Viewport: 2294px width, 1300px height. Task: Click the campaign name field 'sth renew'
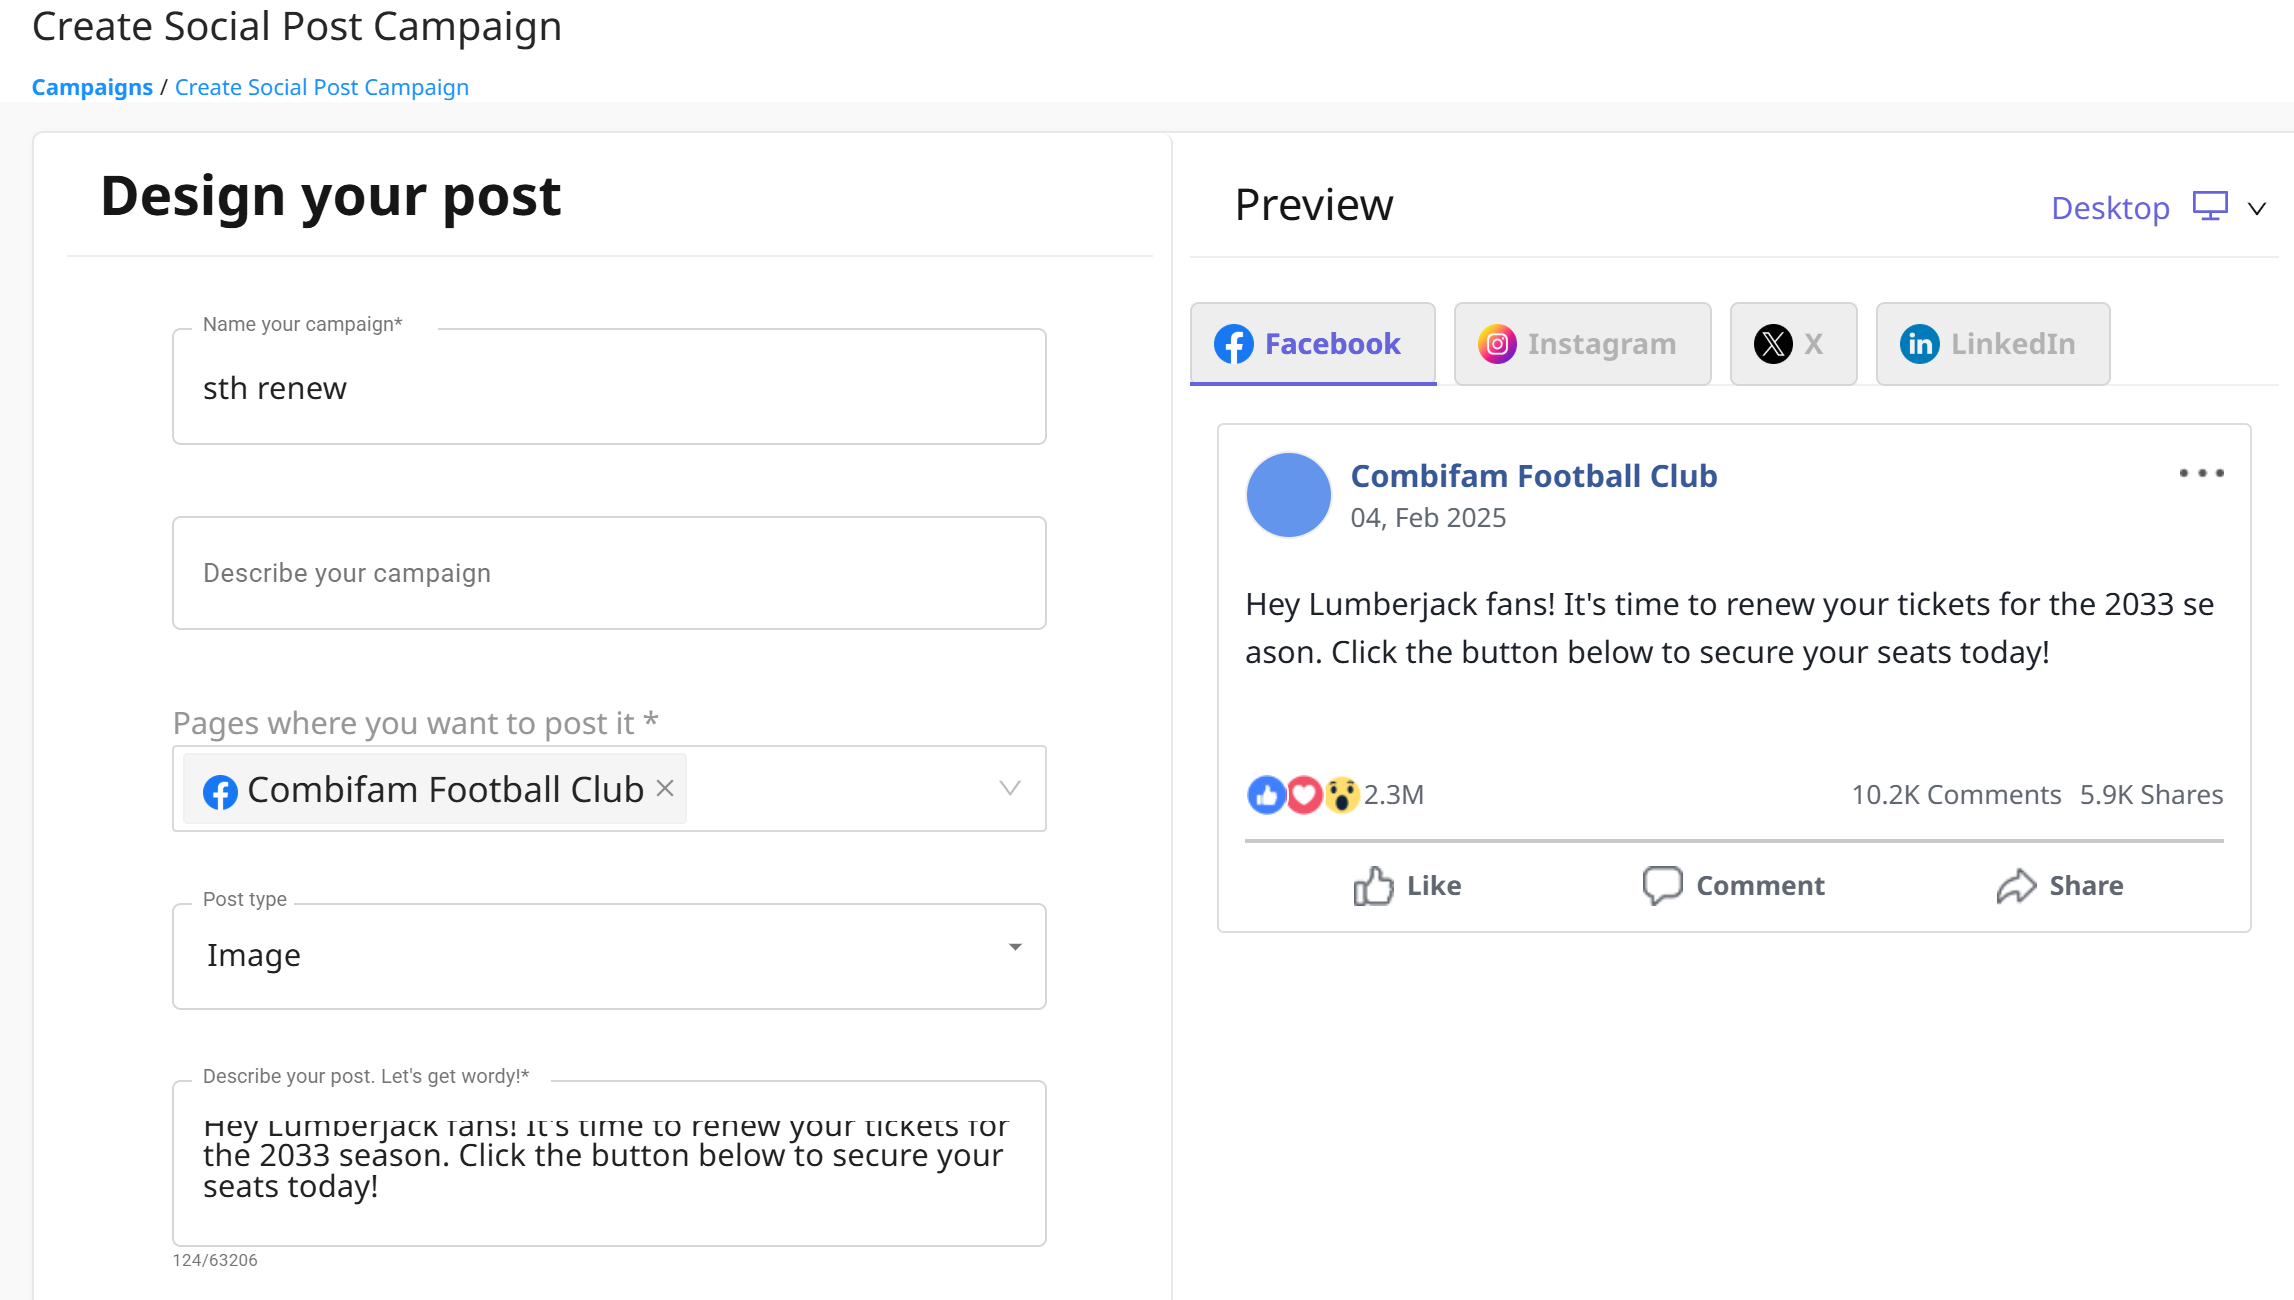[609, 387]
